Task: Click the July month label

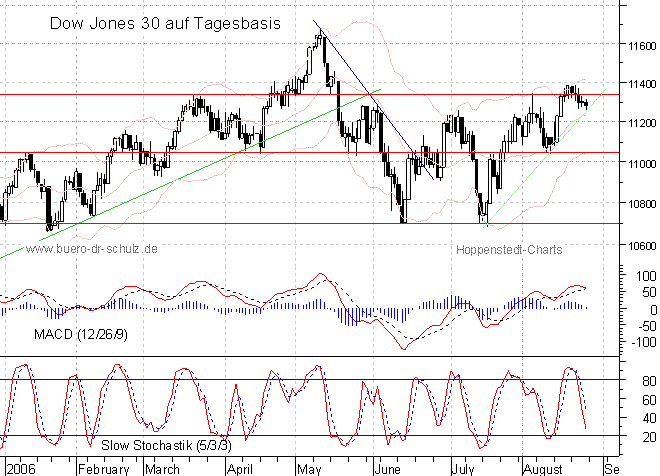Action: (463, 469)
